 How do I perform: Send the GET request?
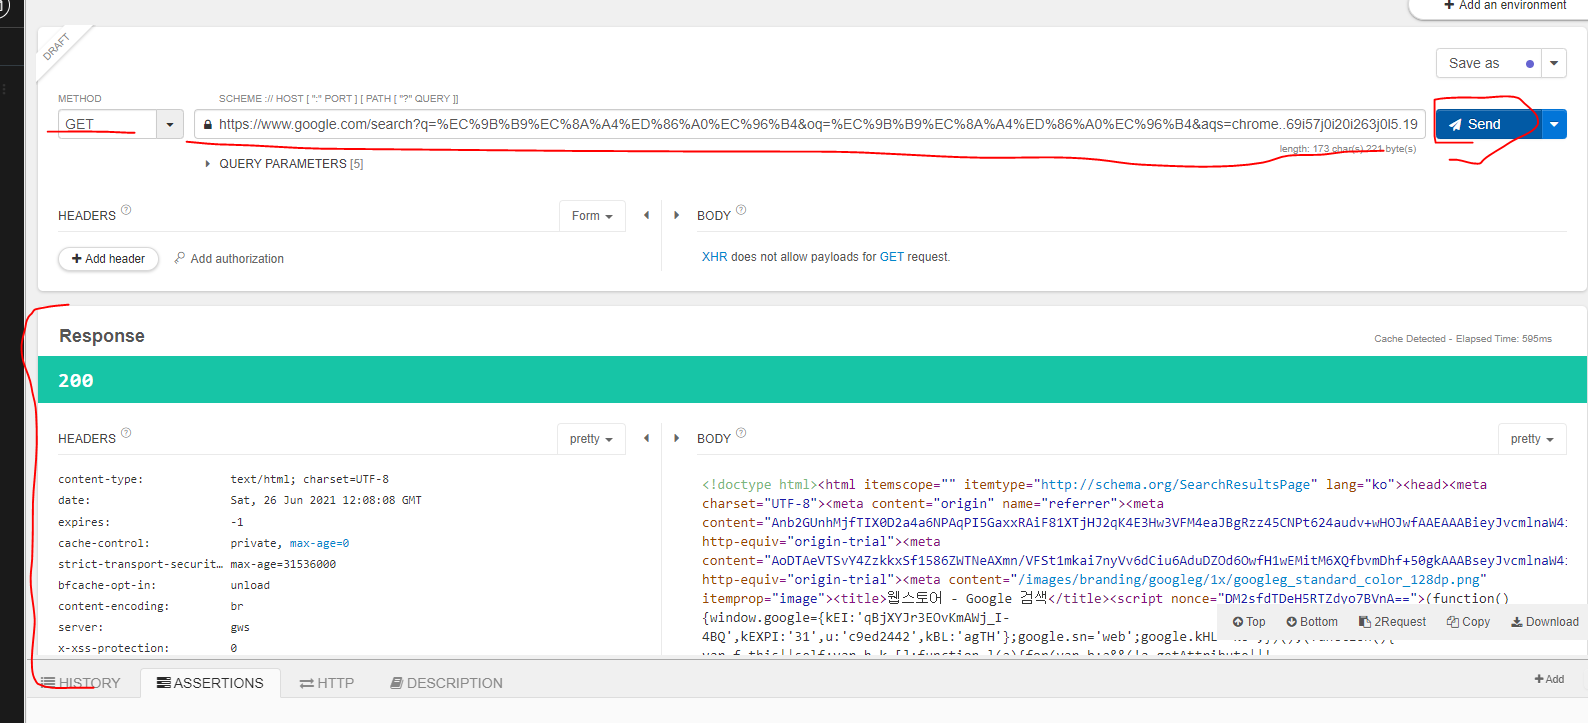coord(1488,124)
